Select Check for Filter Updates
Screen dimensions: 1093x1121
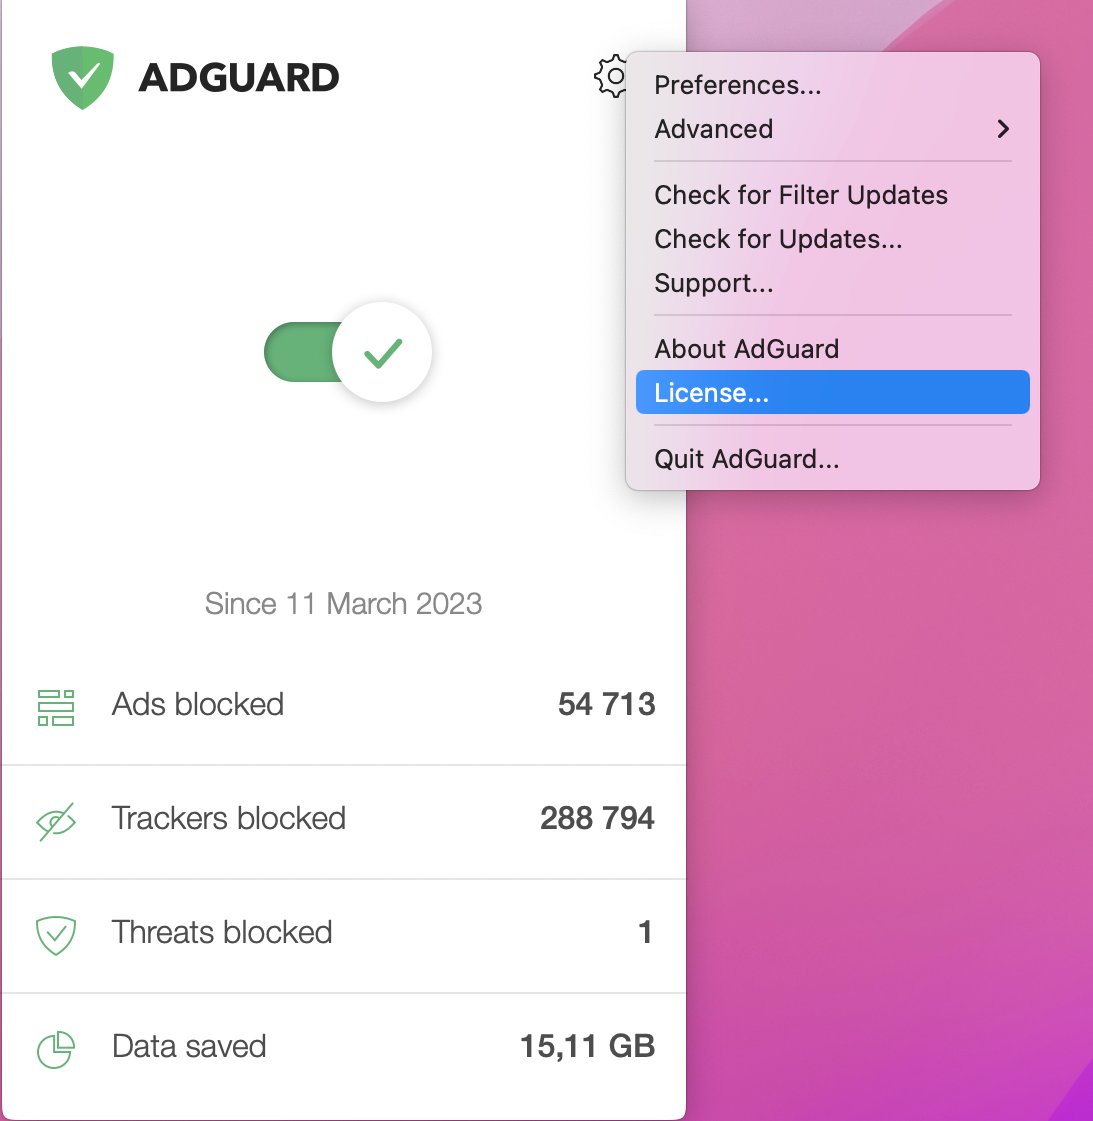click(x=801, y=195)
